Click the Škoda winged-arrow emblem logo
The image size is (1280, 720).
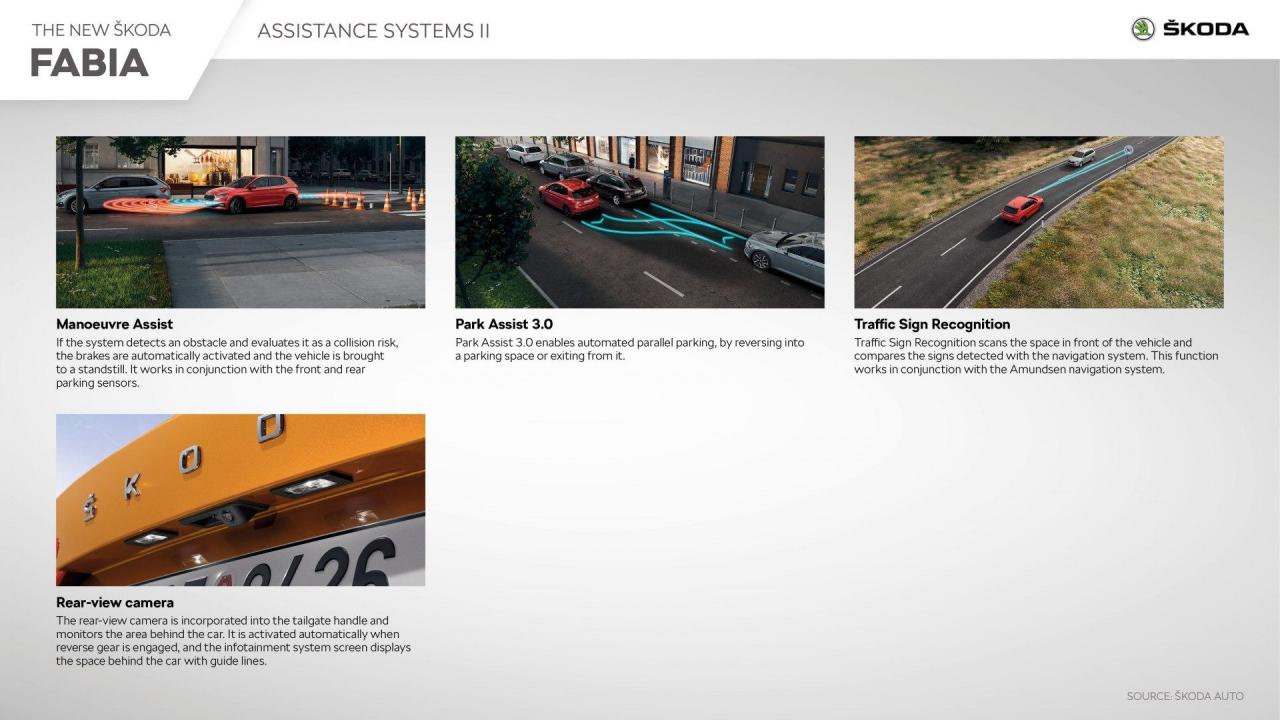click(1143, 29)
